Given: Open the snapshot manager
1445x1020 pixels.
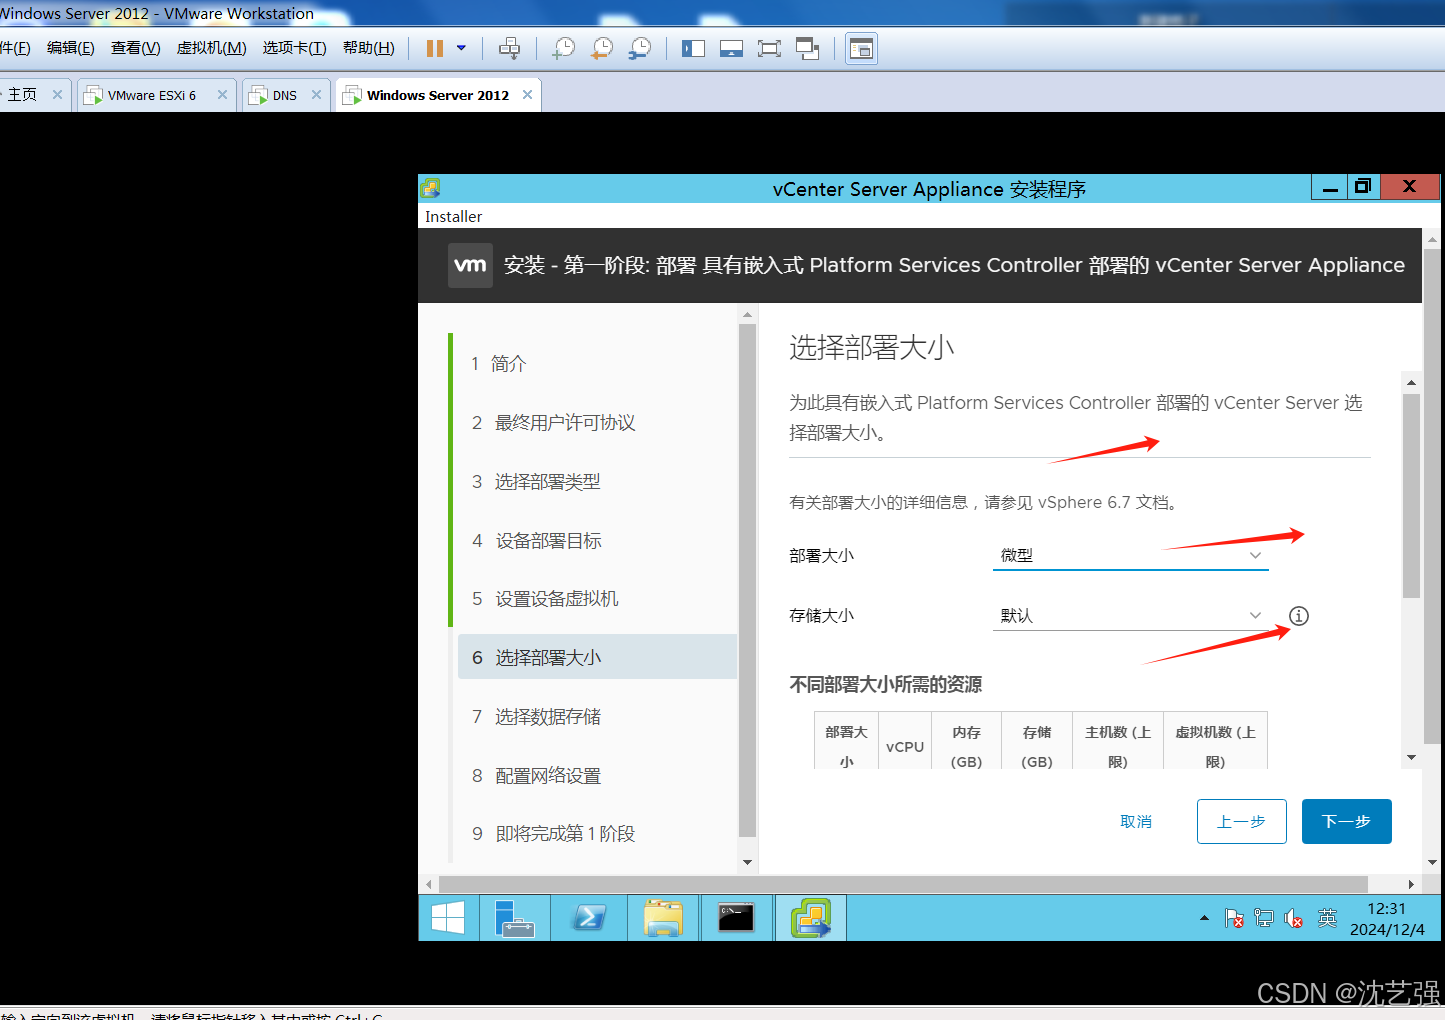Looking at the screenshot, I should point(640,48).
